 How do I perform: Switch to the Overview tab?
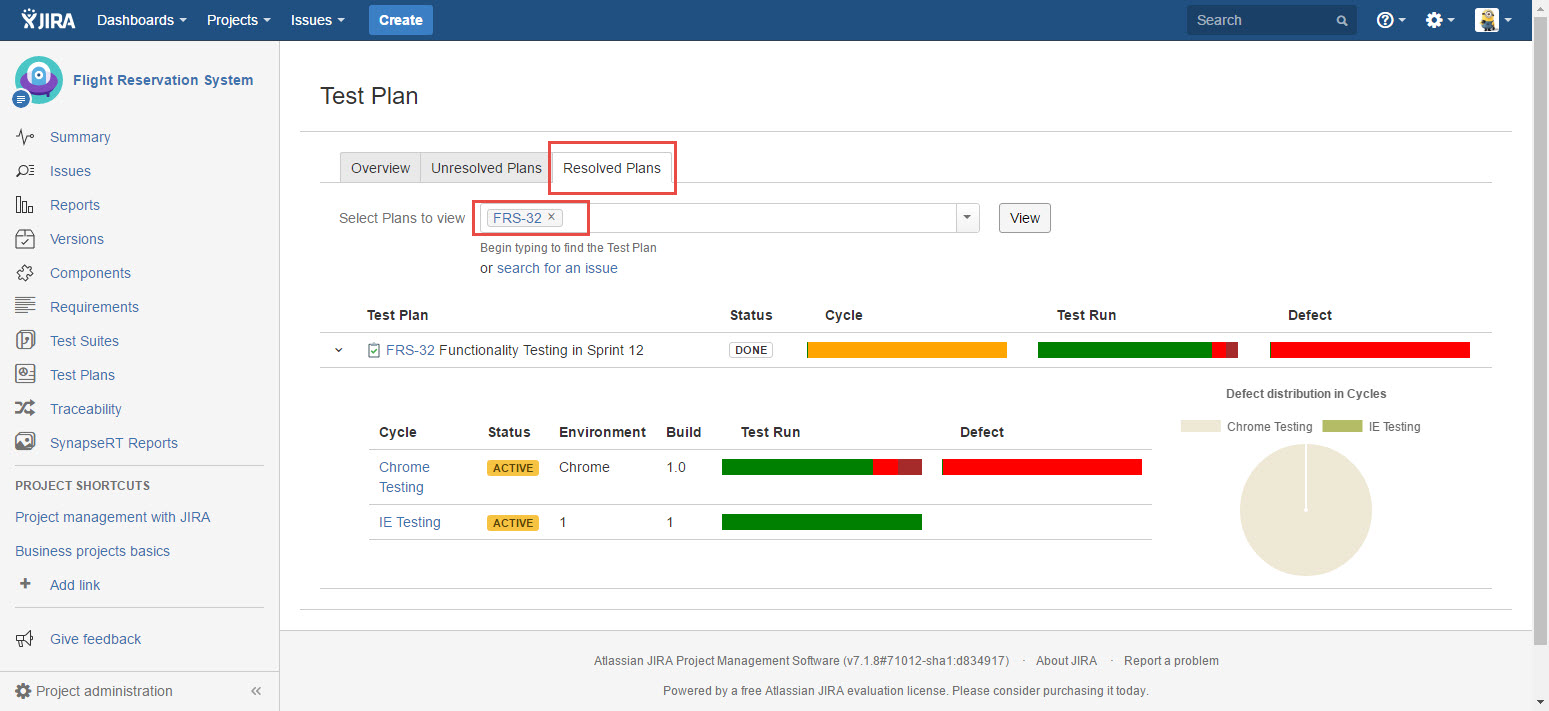[380, 168]
